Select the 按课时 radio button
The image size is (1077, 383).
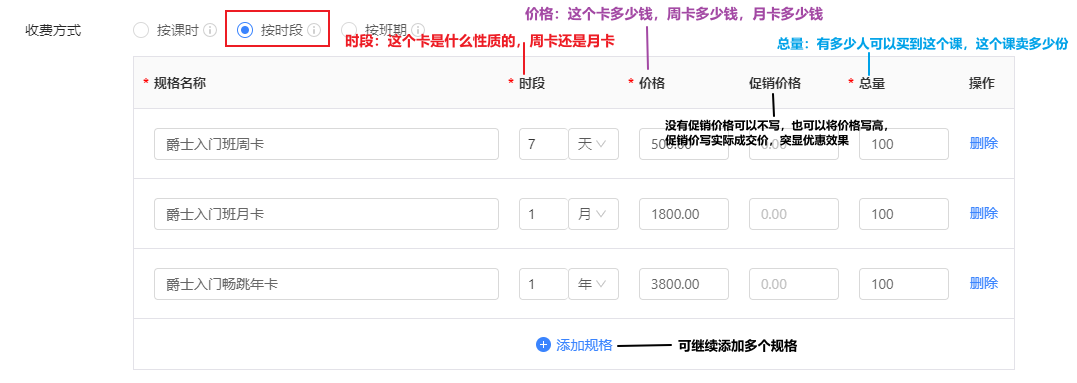click(x=141, y=30)
